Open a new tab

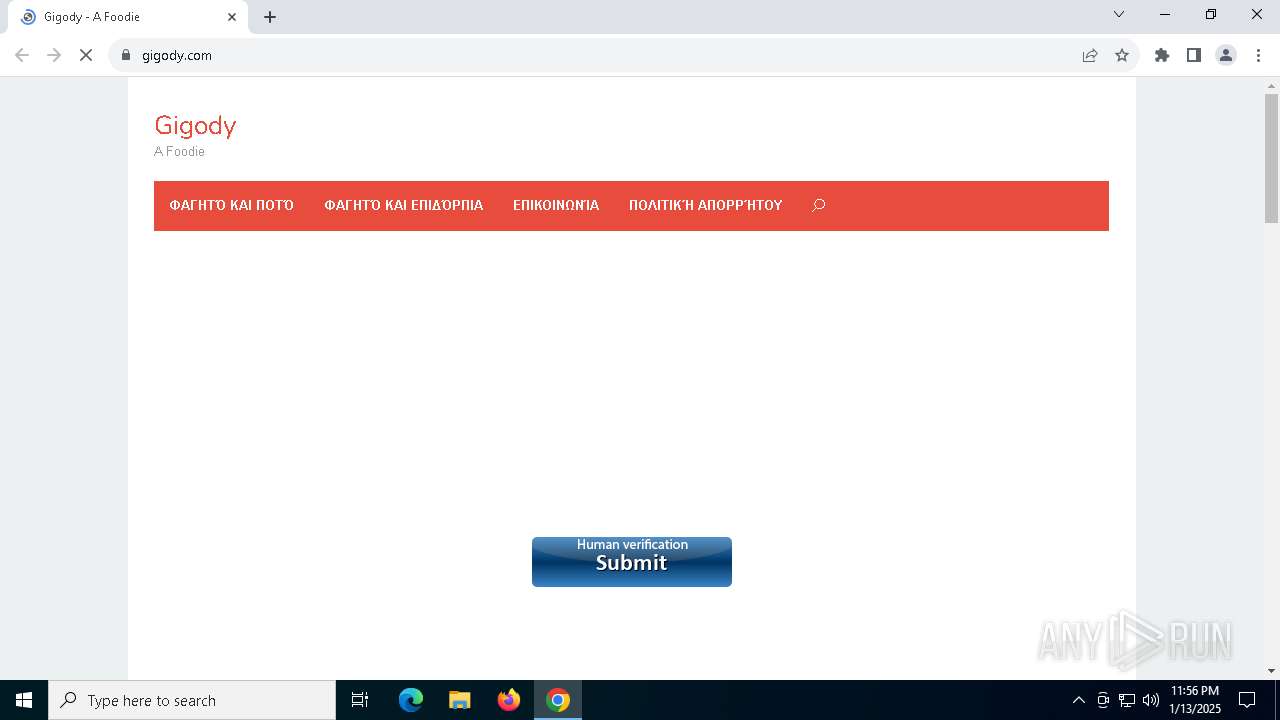click(x=270, y=17)
